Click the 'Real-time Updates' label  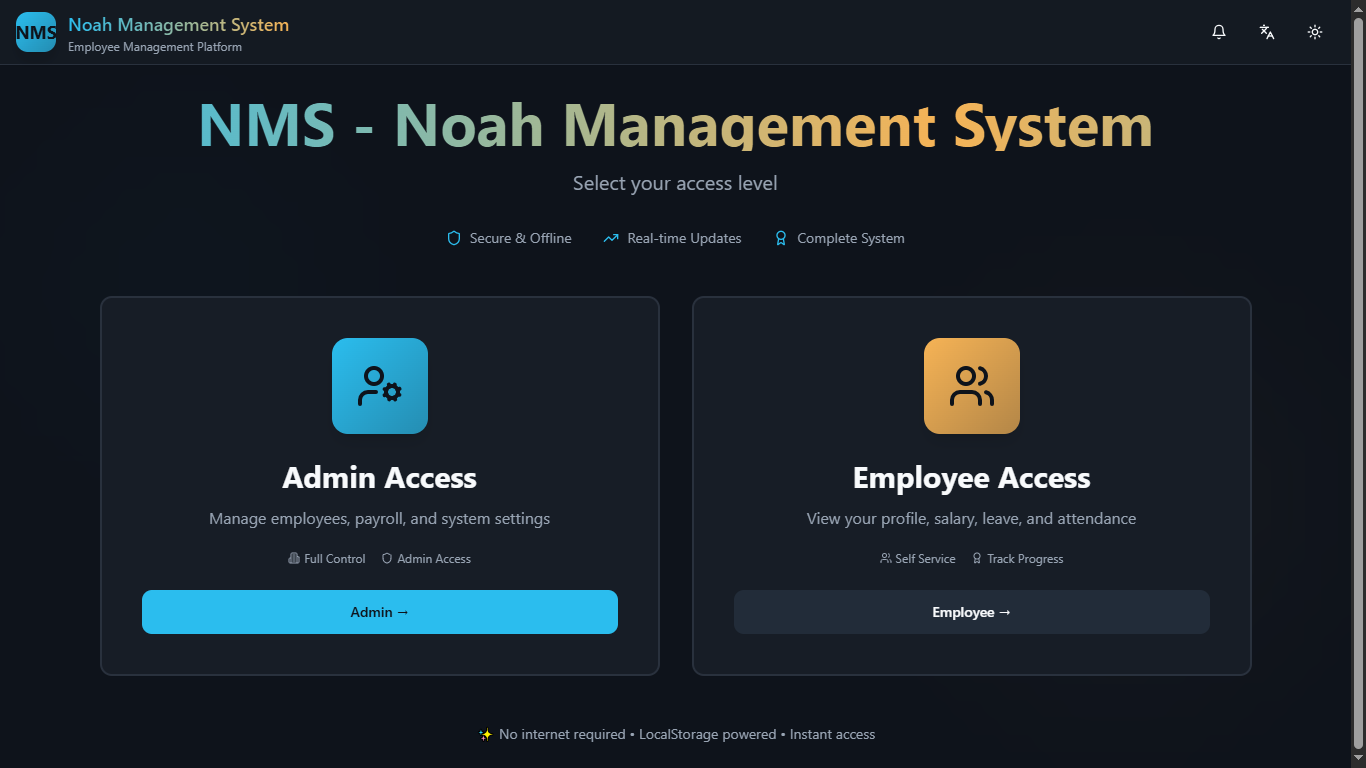pyautogui.click(x=685, y=238)
